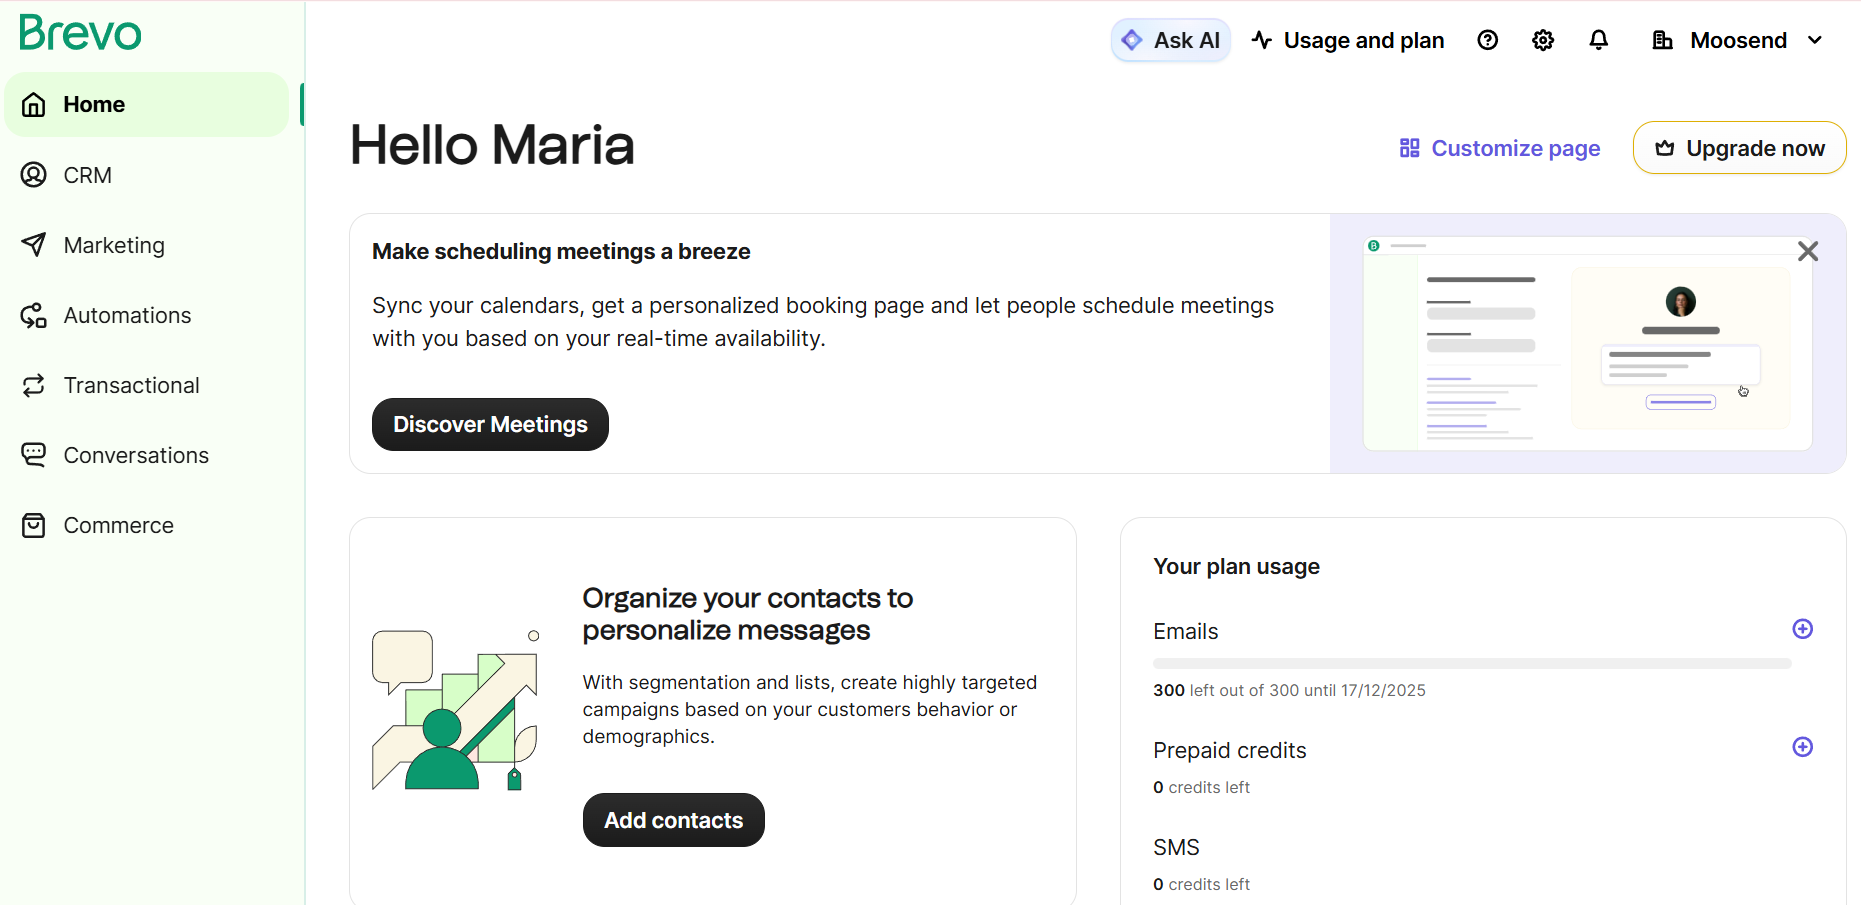The height and width of the screenshot is (905, 1861).
Task: Open the notifications bell
Action: 1598,40
